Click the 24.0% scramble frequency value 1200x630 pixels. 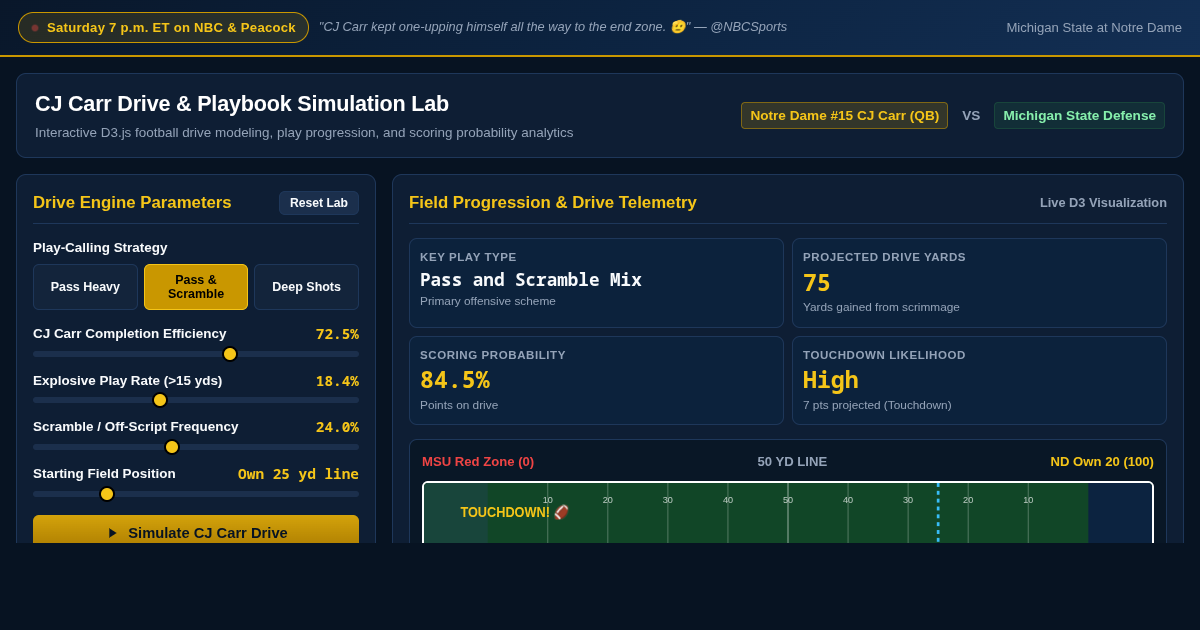(337, 427)
